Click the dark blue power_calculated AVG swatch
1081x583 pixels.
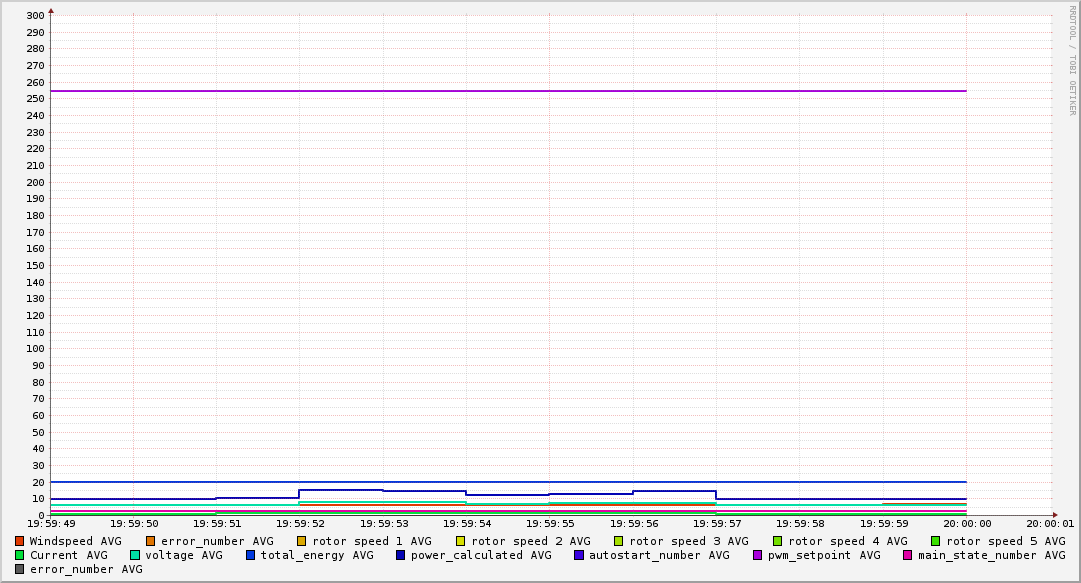401,555
